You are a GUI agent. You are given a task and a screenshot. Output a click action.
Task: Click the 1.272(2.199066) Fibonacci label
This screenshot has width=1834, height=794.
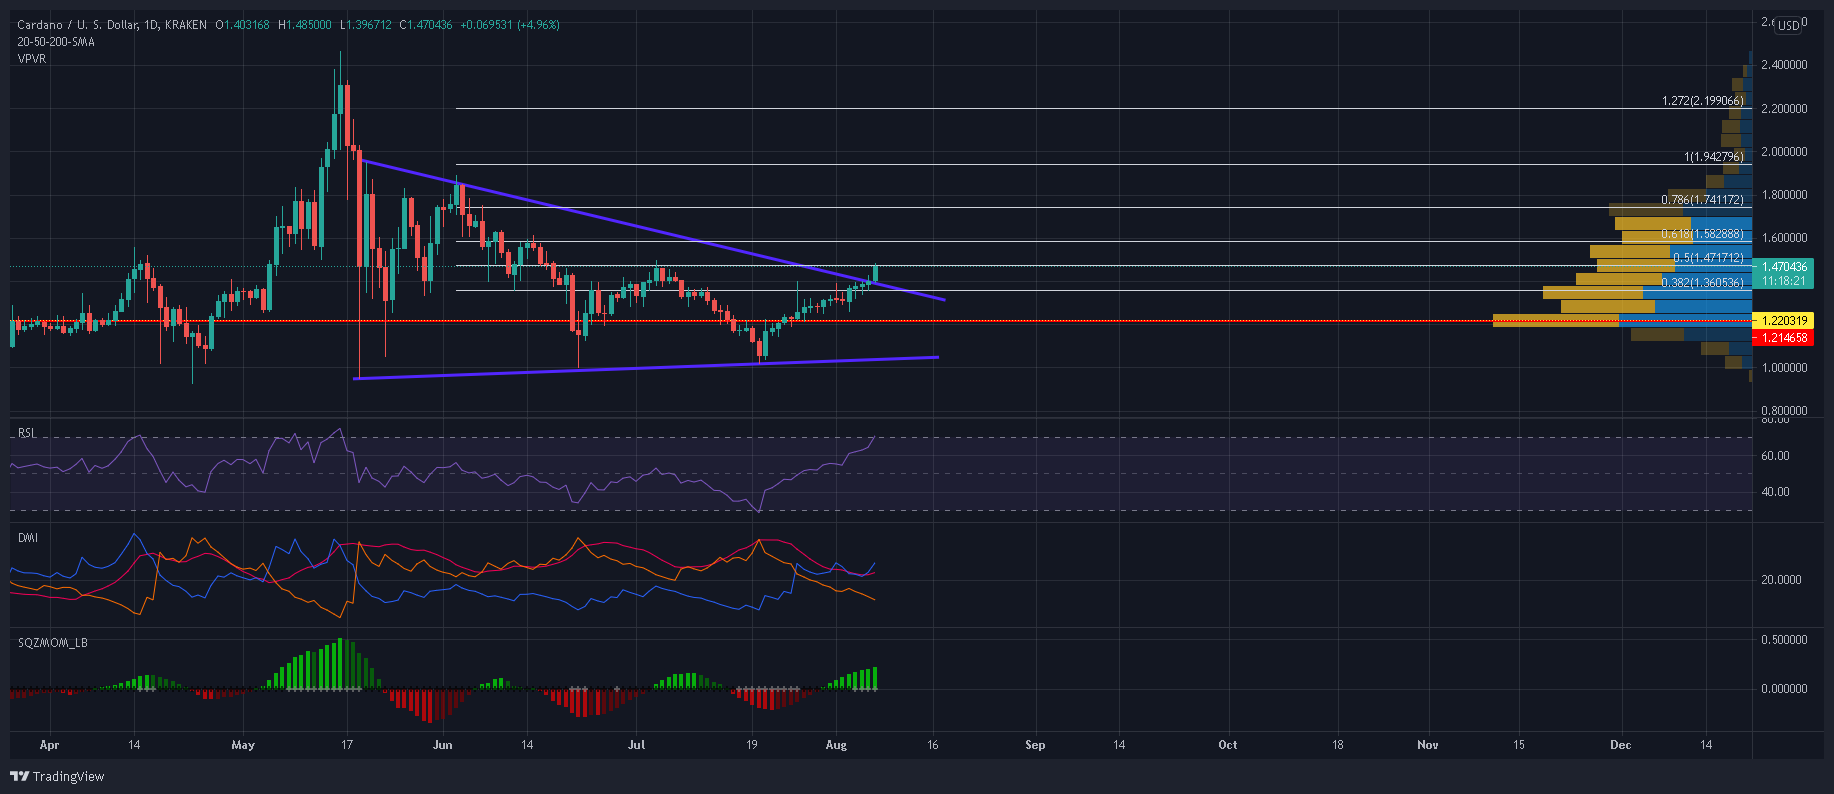click(1702, 101)
